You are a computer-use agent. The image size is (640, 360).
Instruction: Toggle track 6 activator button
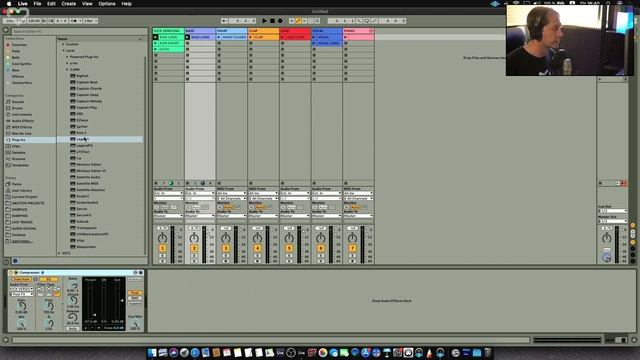click(321, 248)
